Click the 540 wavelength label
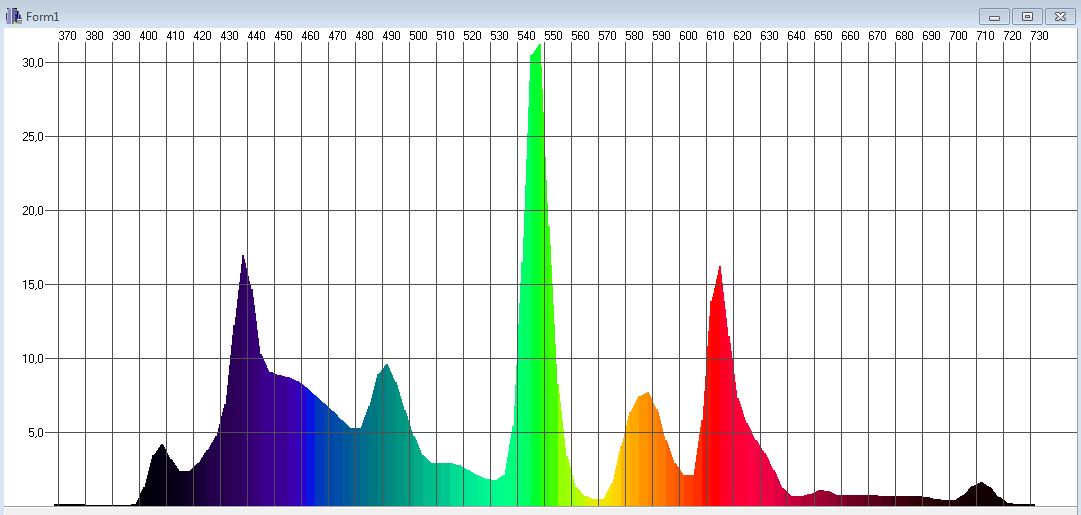 pyautogui.click(x=526, y=36)
